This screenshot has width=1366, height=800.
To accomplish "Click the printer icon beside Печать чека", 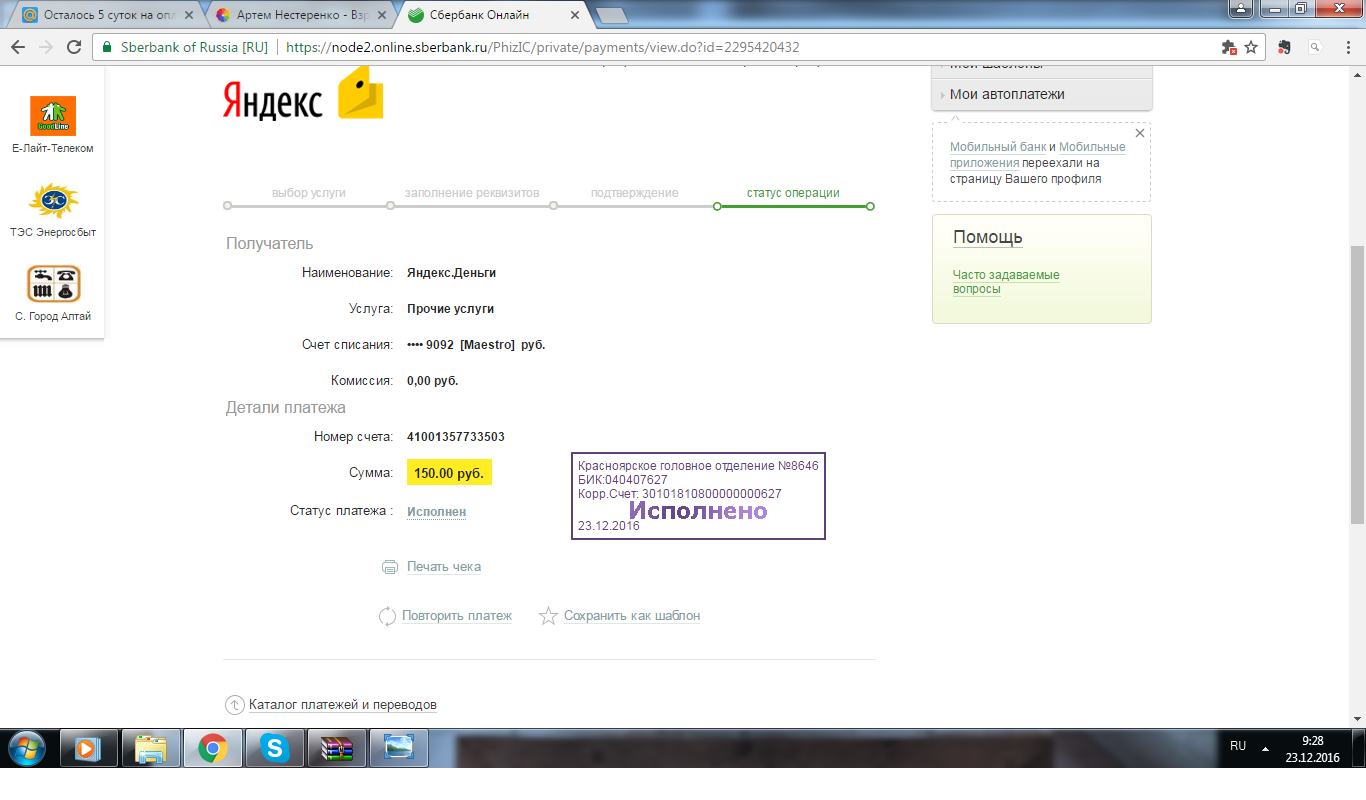I will (390, 566).
